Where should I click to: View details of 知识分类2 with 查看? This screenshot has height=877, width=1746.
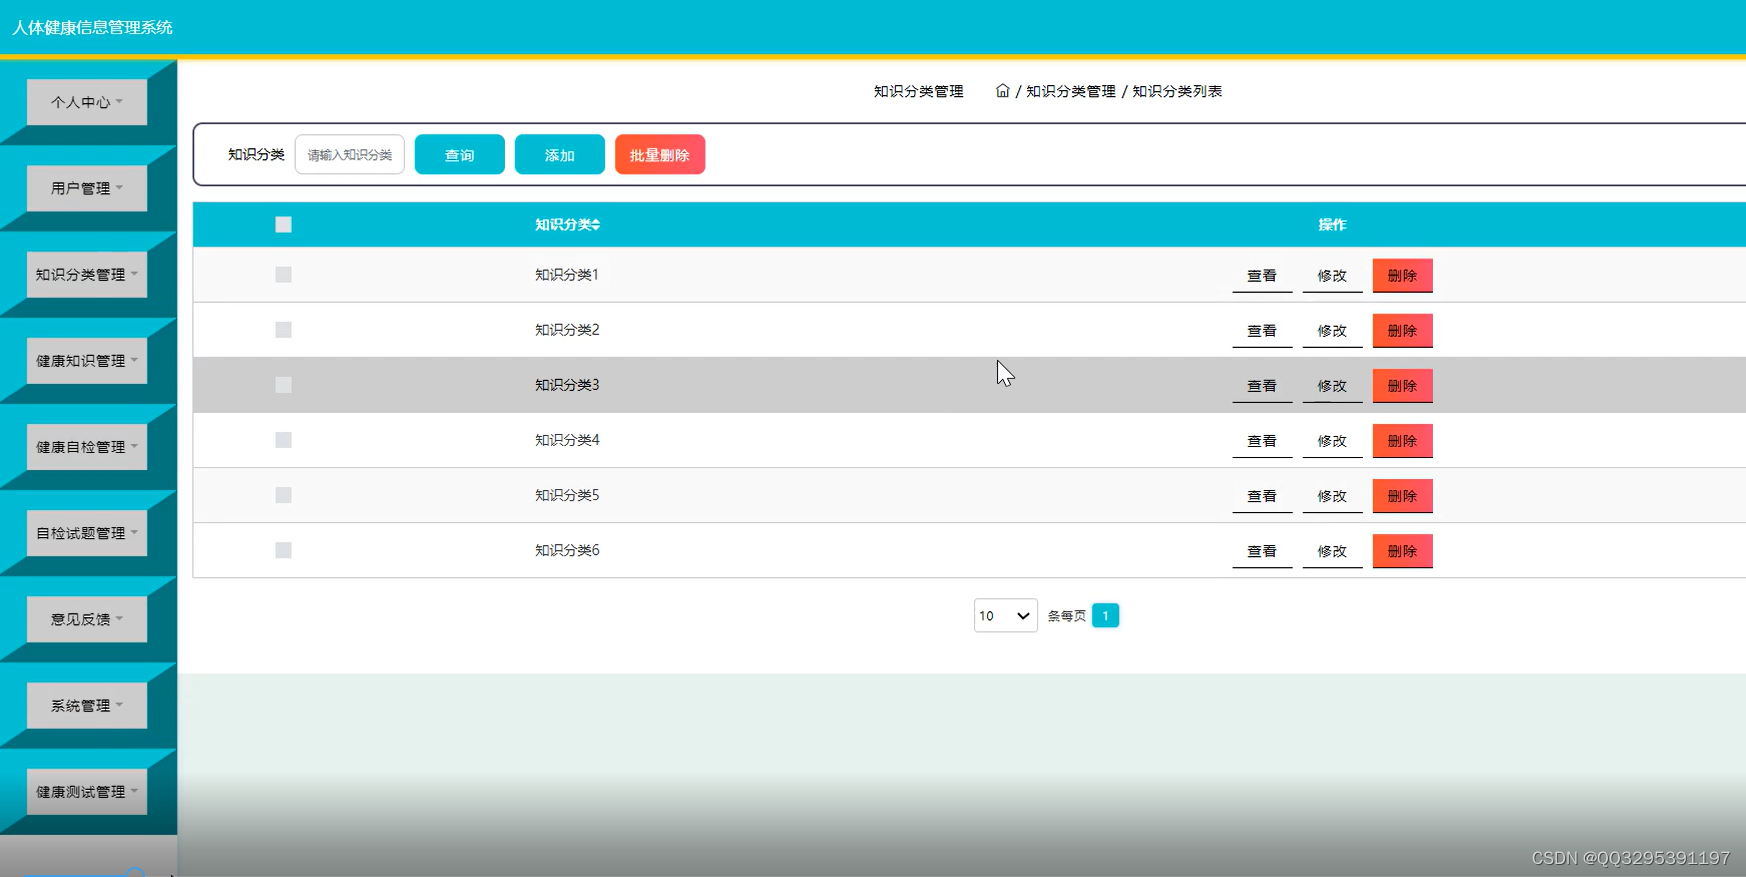1262,331
